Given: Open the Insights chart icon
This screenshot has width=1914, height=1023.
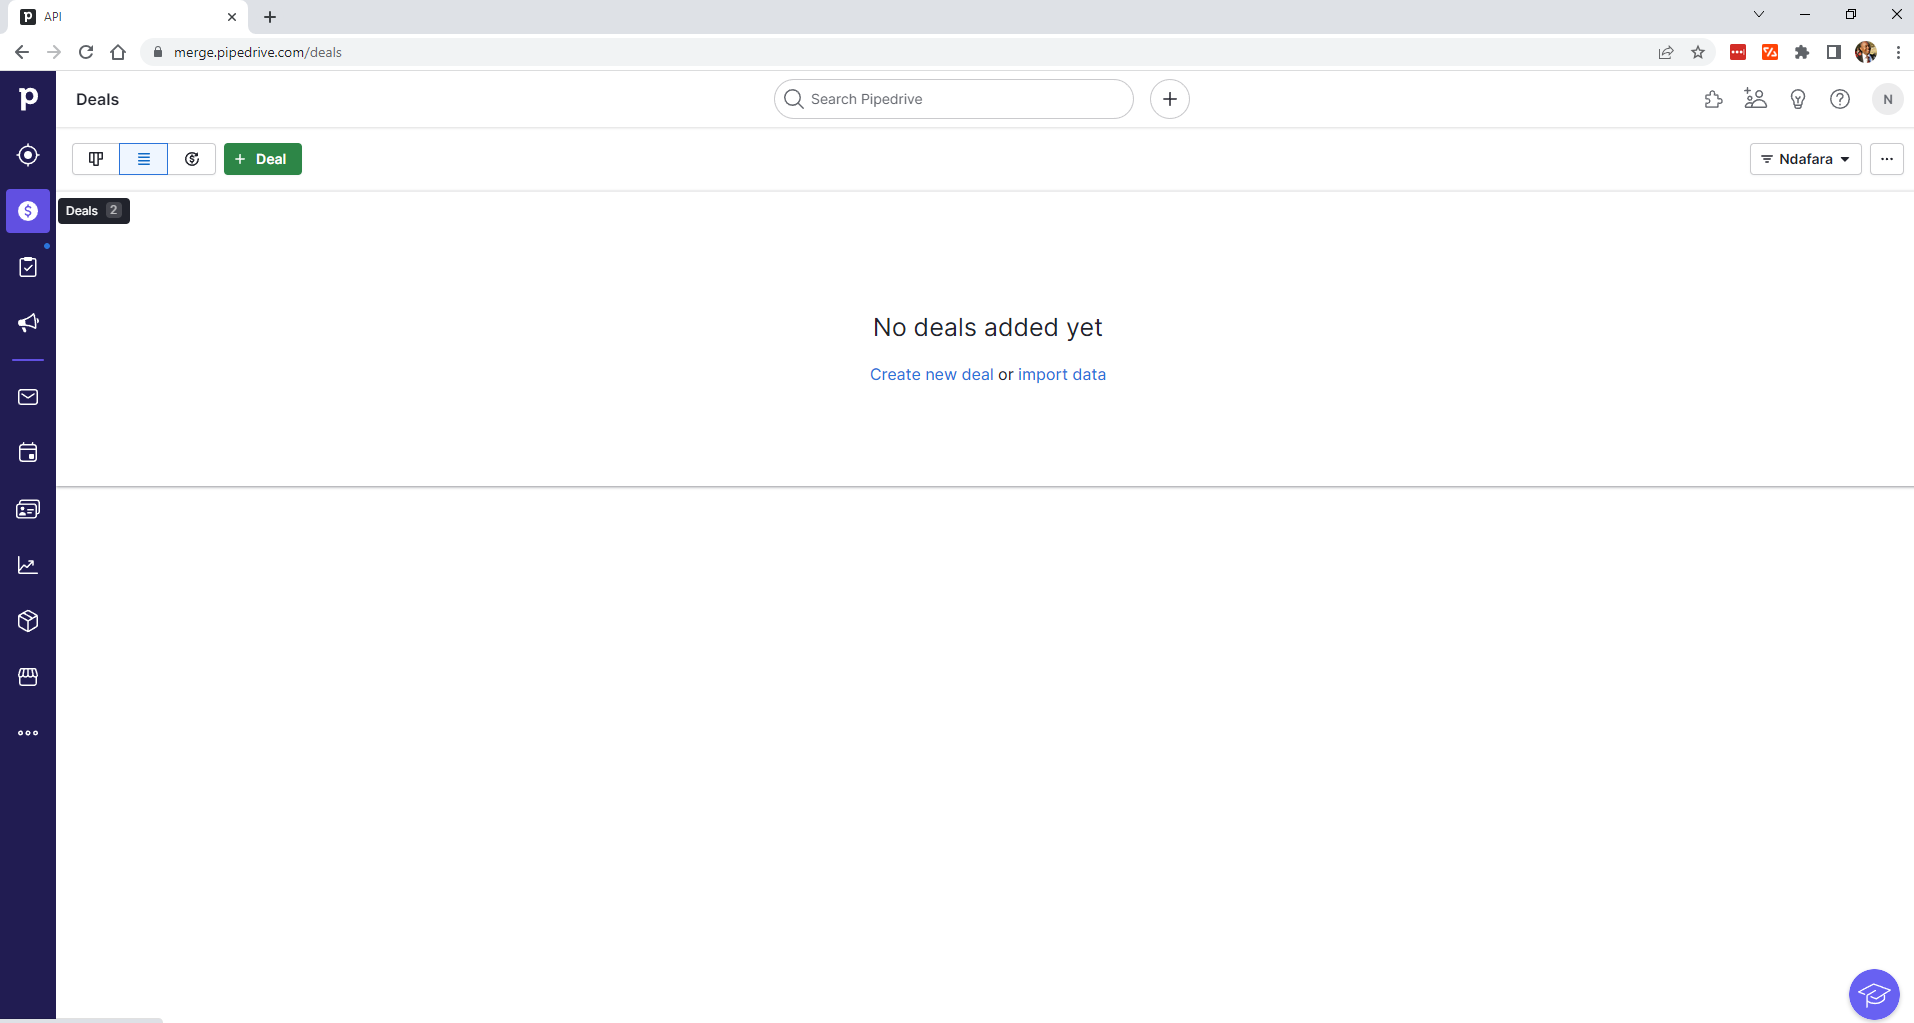Looking at the screenshot, I should [27, 565].
